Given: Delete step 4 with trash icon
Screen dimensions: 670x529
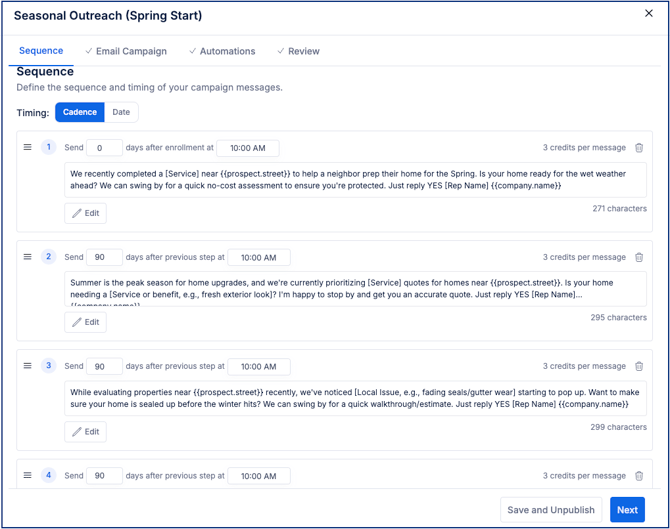Looking at the screenshot, I should (639, 476).
